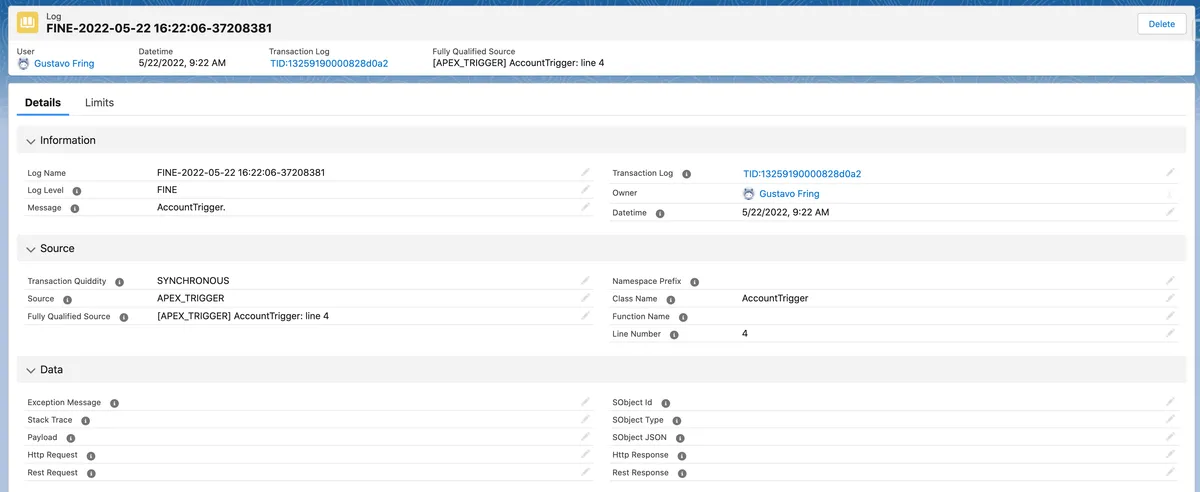Edit the Function Name pencil icon
This screenshot has height=492, width=1200.
point(1170,316)
